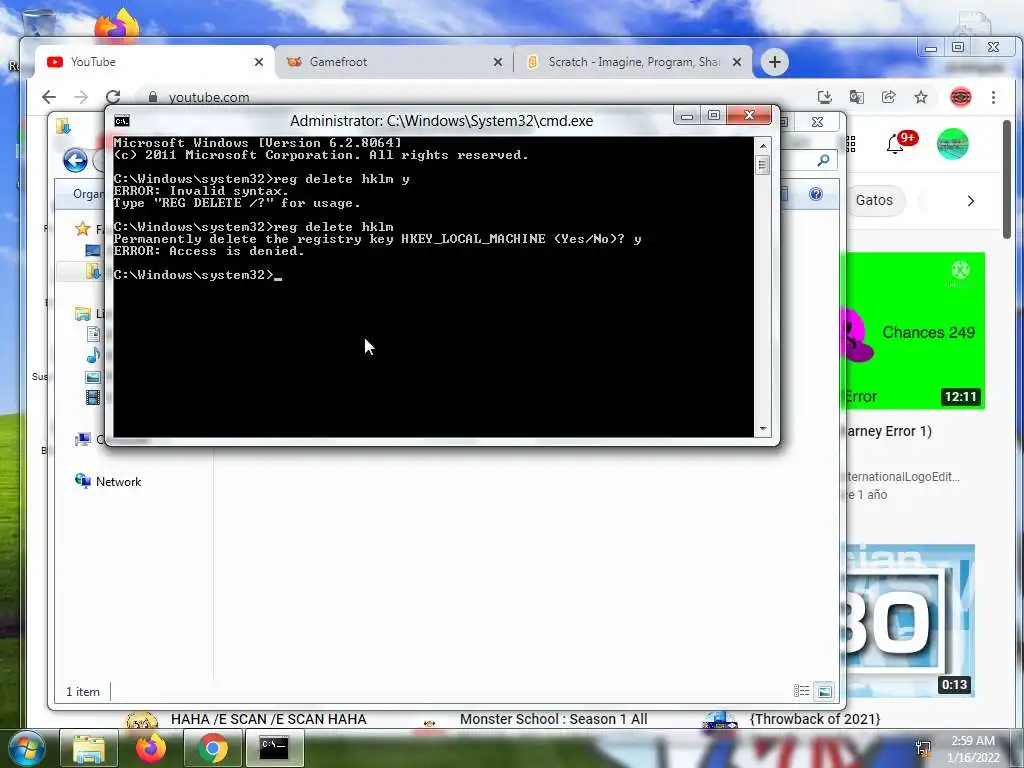
Task: Open Monster School : Season 1 video
Action: pyautogui.click(x=553, y=719)
